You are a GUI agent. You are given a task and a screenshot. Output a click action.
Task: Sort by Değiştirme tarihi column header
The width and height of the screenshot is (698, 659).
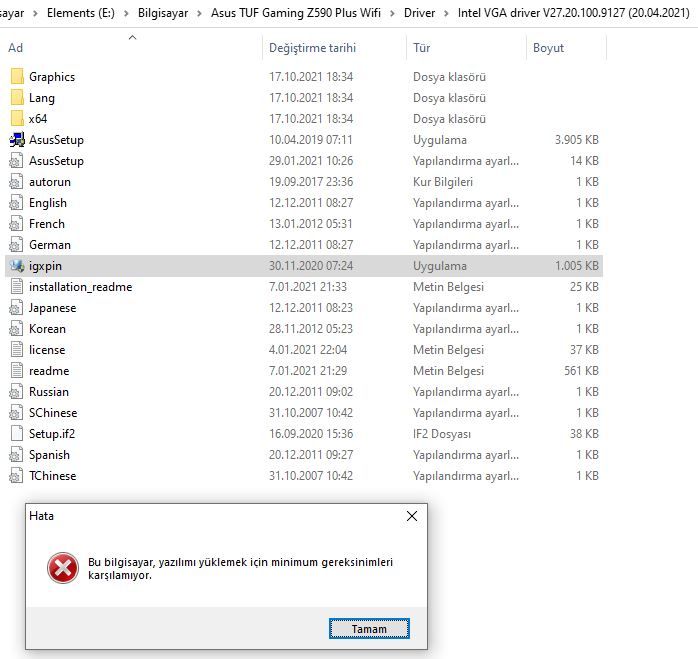[x=312, y=48]
